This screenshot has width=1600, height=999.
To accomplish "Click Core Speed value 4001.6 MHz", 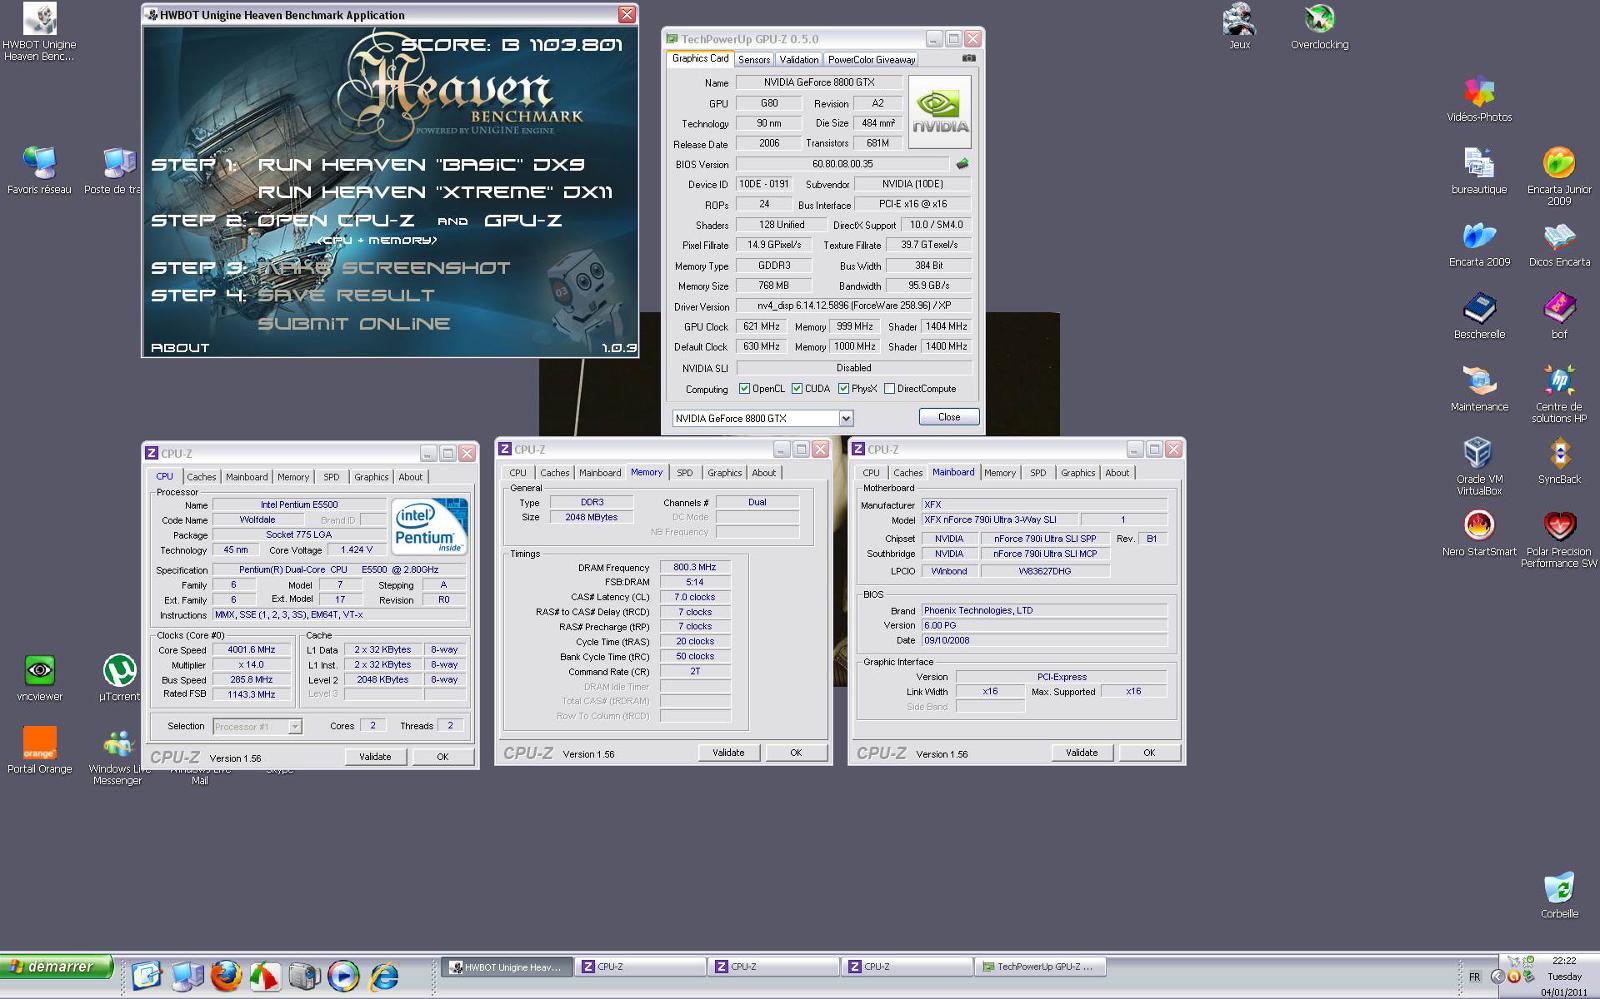I will (x=251, y=650).
